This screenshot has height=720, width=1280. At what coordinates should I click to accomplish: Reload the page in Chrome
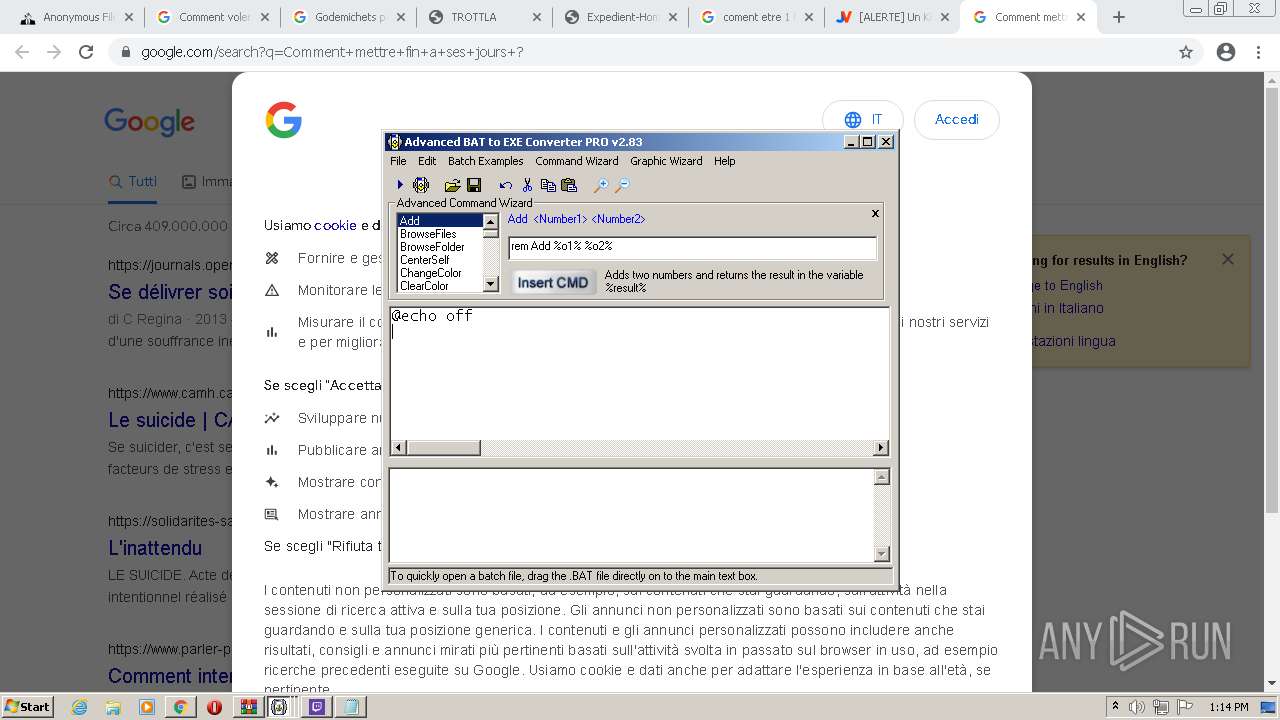pos(86,52)
